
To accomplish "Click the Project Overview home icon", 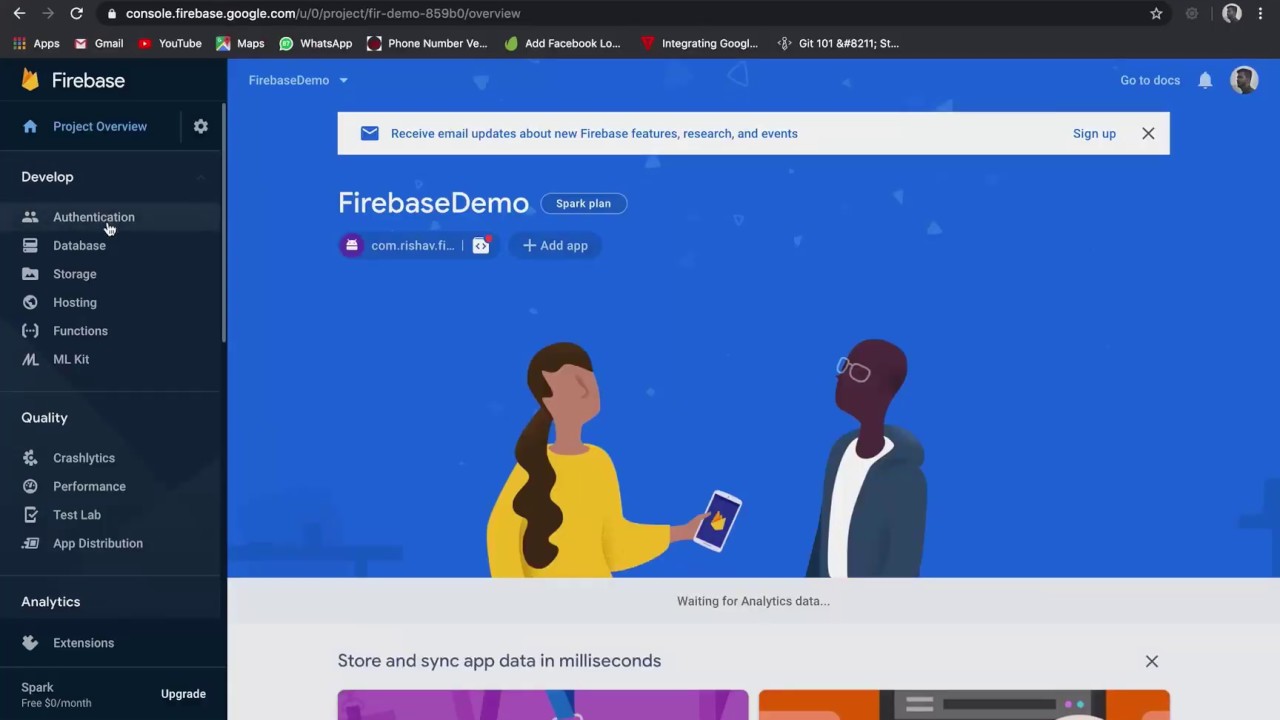I will pyautogui.click(x=30, y=126).
